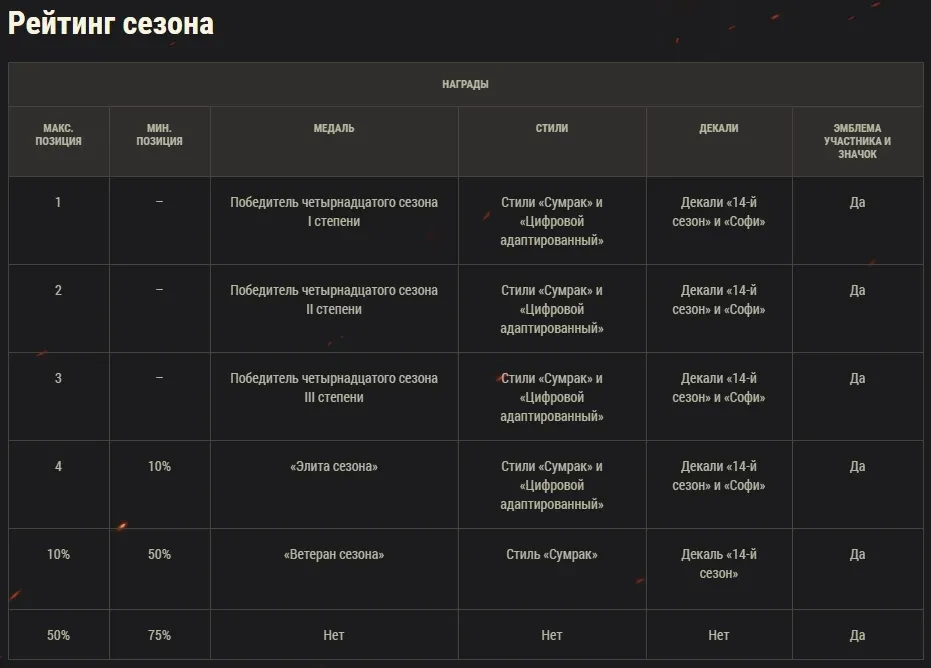This screenshot has width=931, height=668.
Task: Select "Нет" in the decals column
Action: coord(719,635)
